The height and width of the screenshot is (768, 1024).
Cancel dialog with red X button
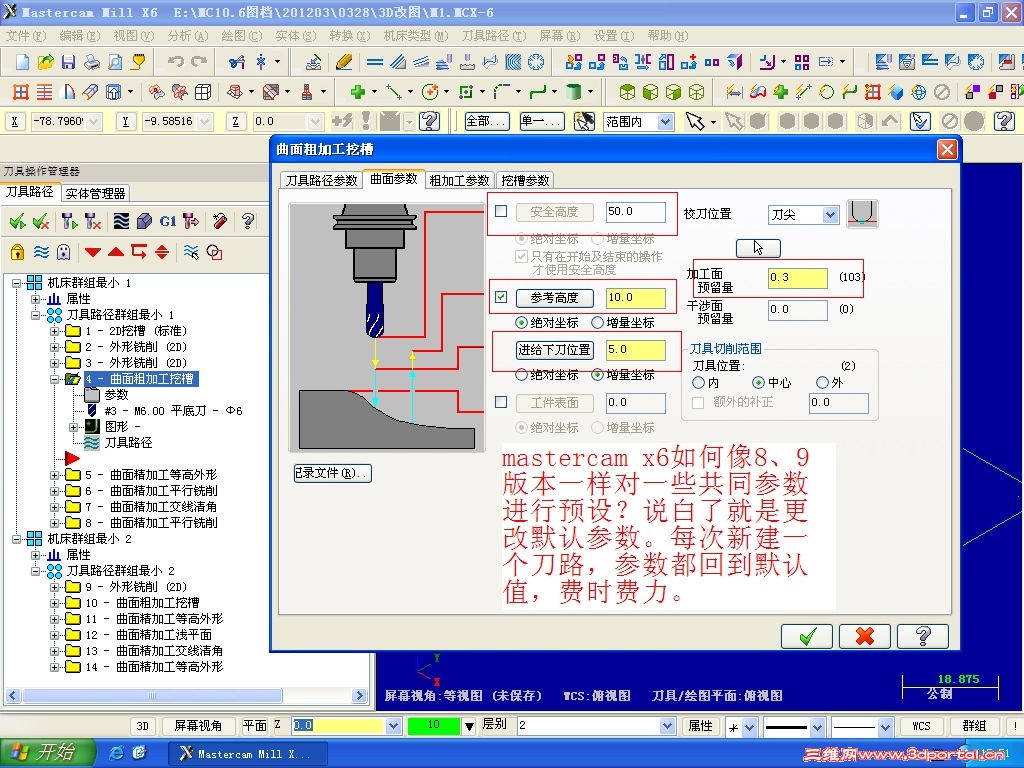pos(865,636)
